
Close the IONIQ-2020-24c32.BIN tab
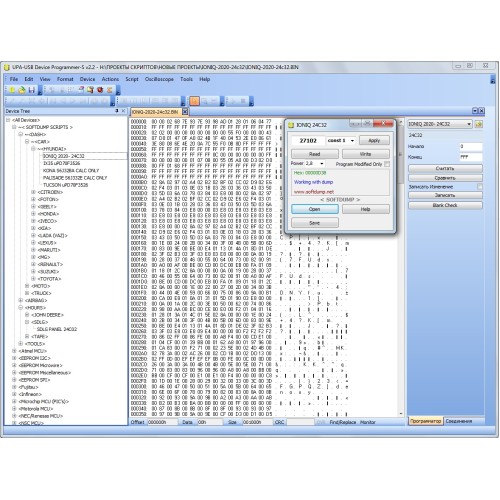tap(185, 112)
